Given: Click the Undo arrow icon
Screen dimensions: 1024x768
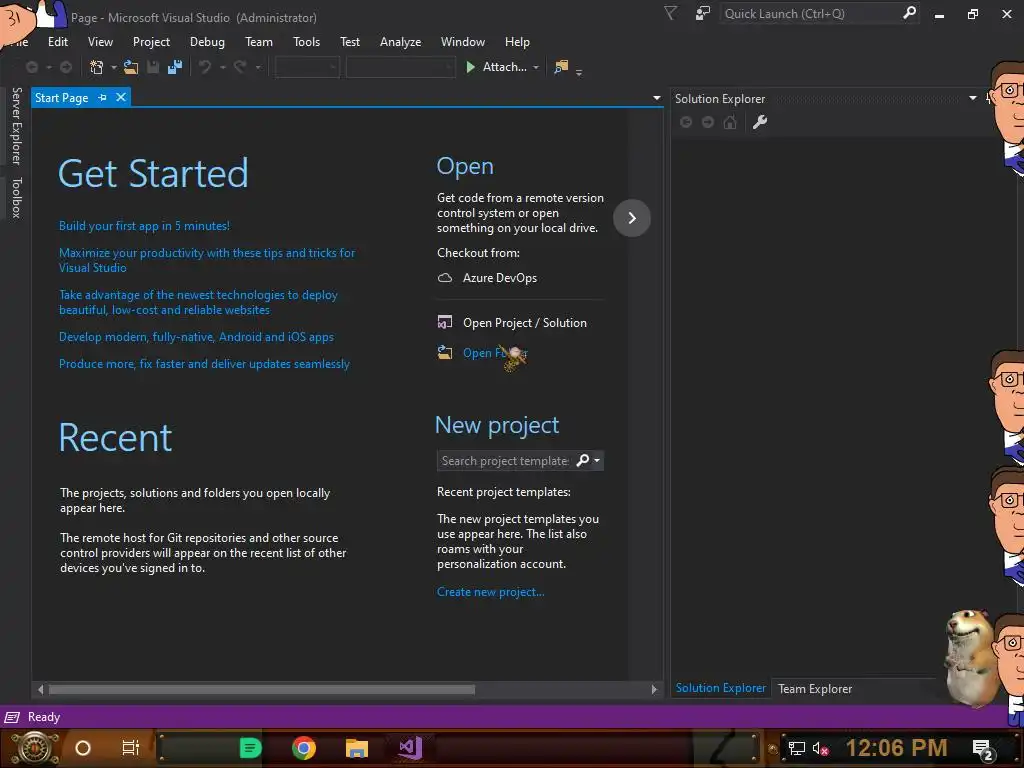Looking at the screenshot, I should pyautogui.click(x=205, y=67).
